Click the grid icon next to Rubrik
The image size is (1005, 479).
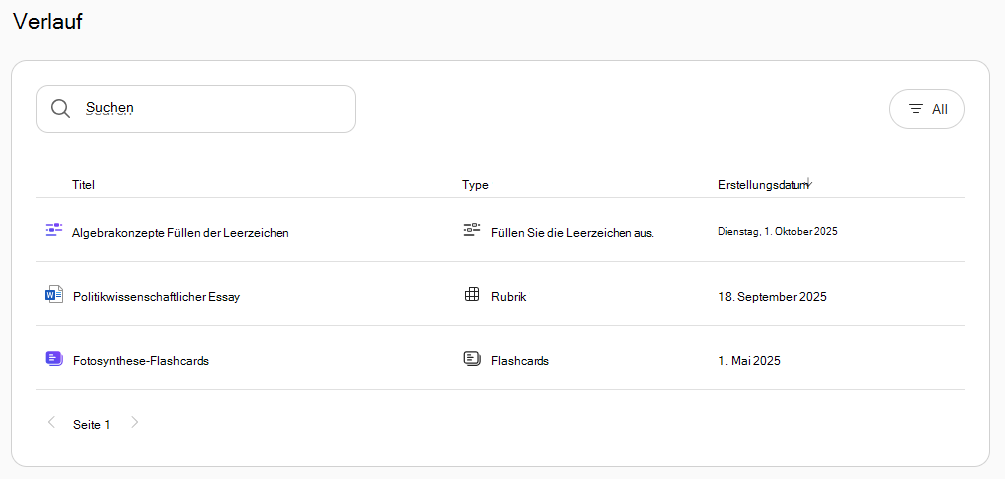(472, 295)
